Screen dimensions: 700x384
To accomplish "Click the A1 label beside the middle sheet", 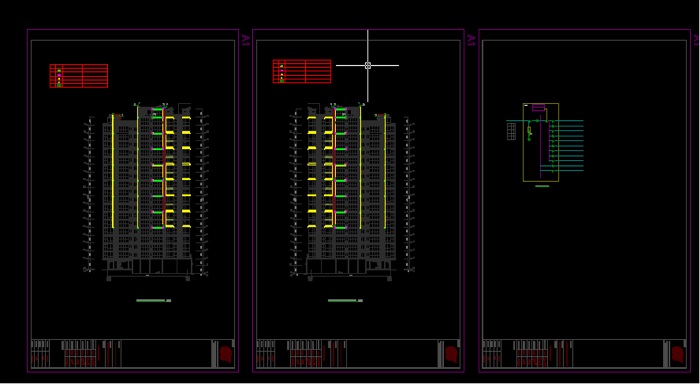I will coord(471,40).
